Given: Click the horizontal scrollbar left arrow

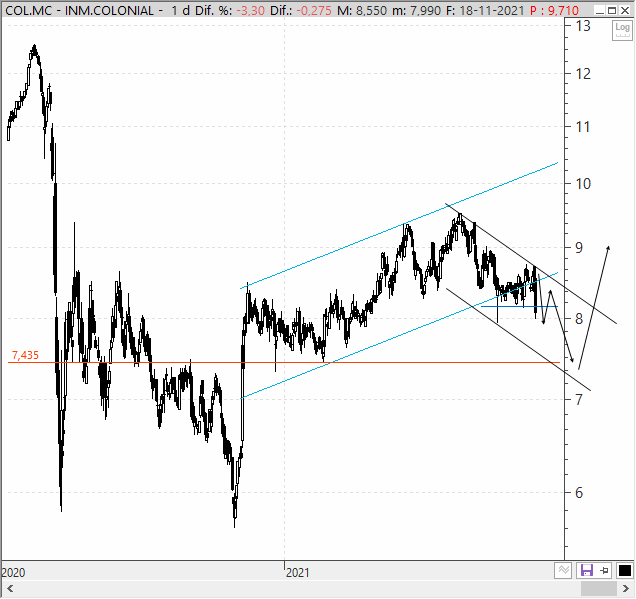Looking at the screenshot, I should tap(10, 588).
